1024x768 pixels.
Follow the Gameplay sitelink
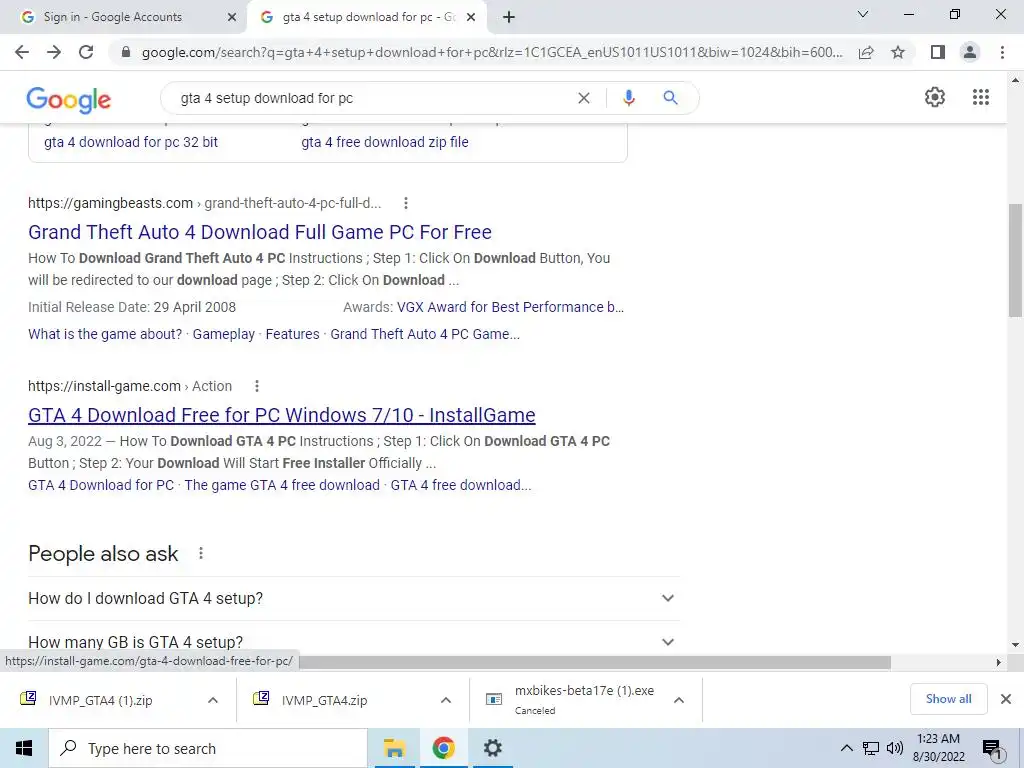[x=223, y=334]
